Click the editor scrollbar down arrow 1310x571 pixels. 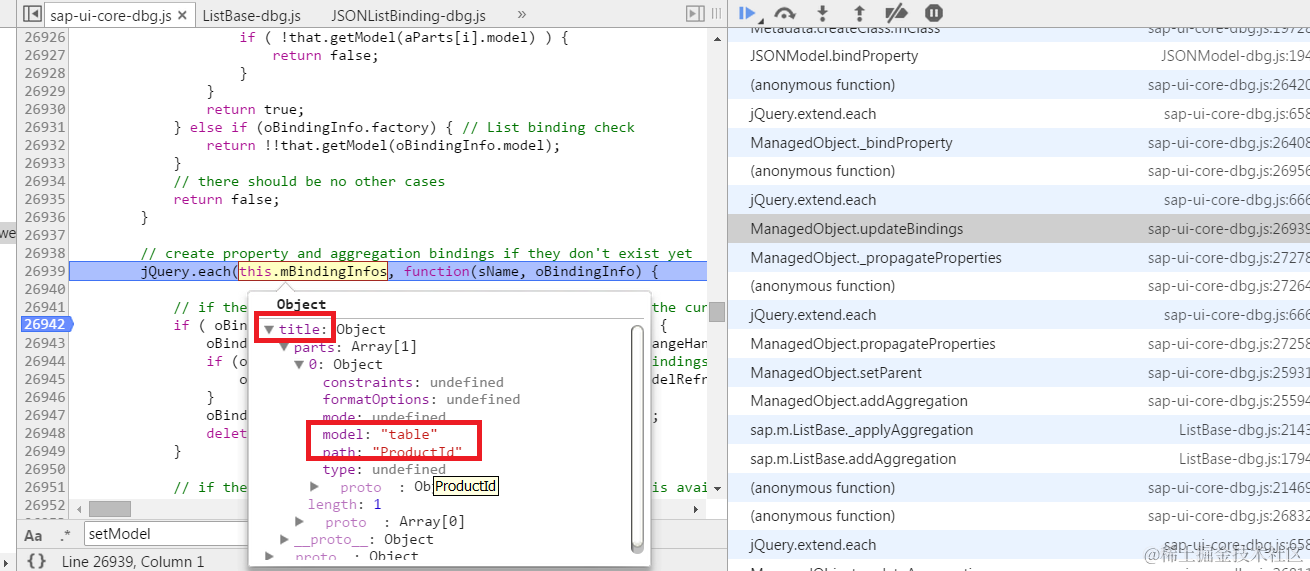tap(716, 488)
